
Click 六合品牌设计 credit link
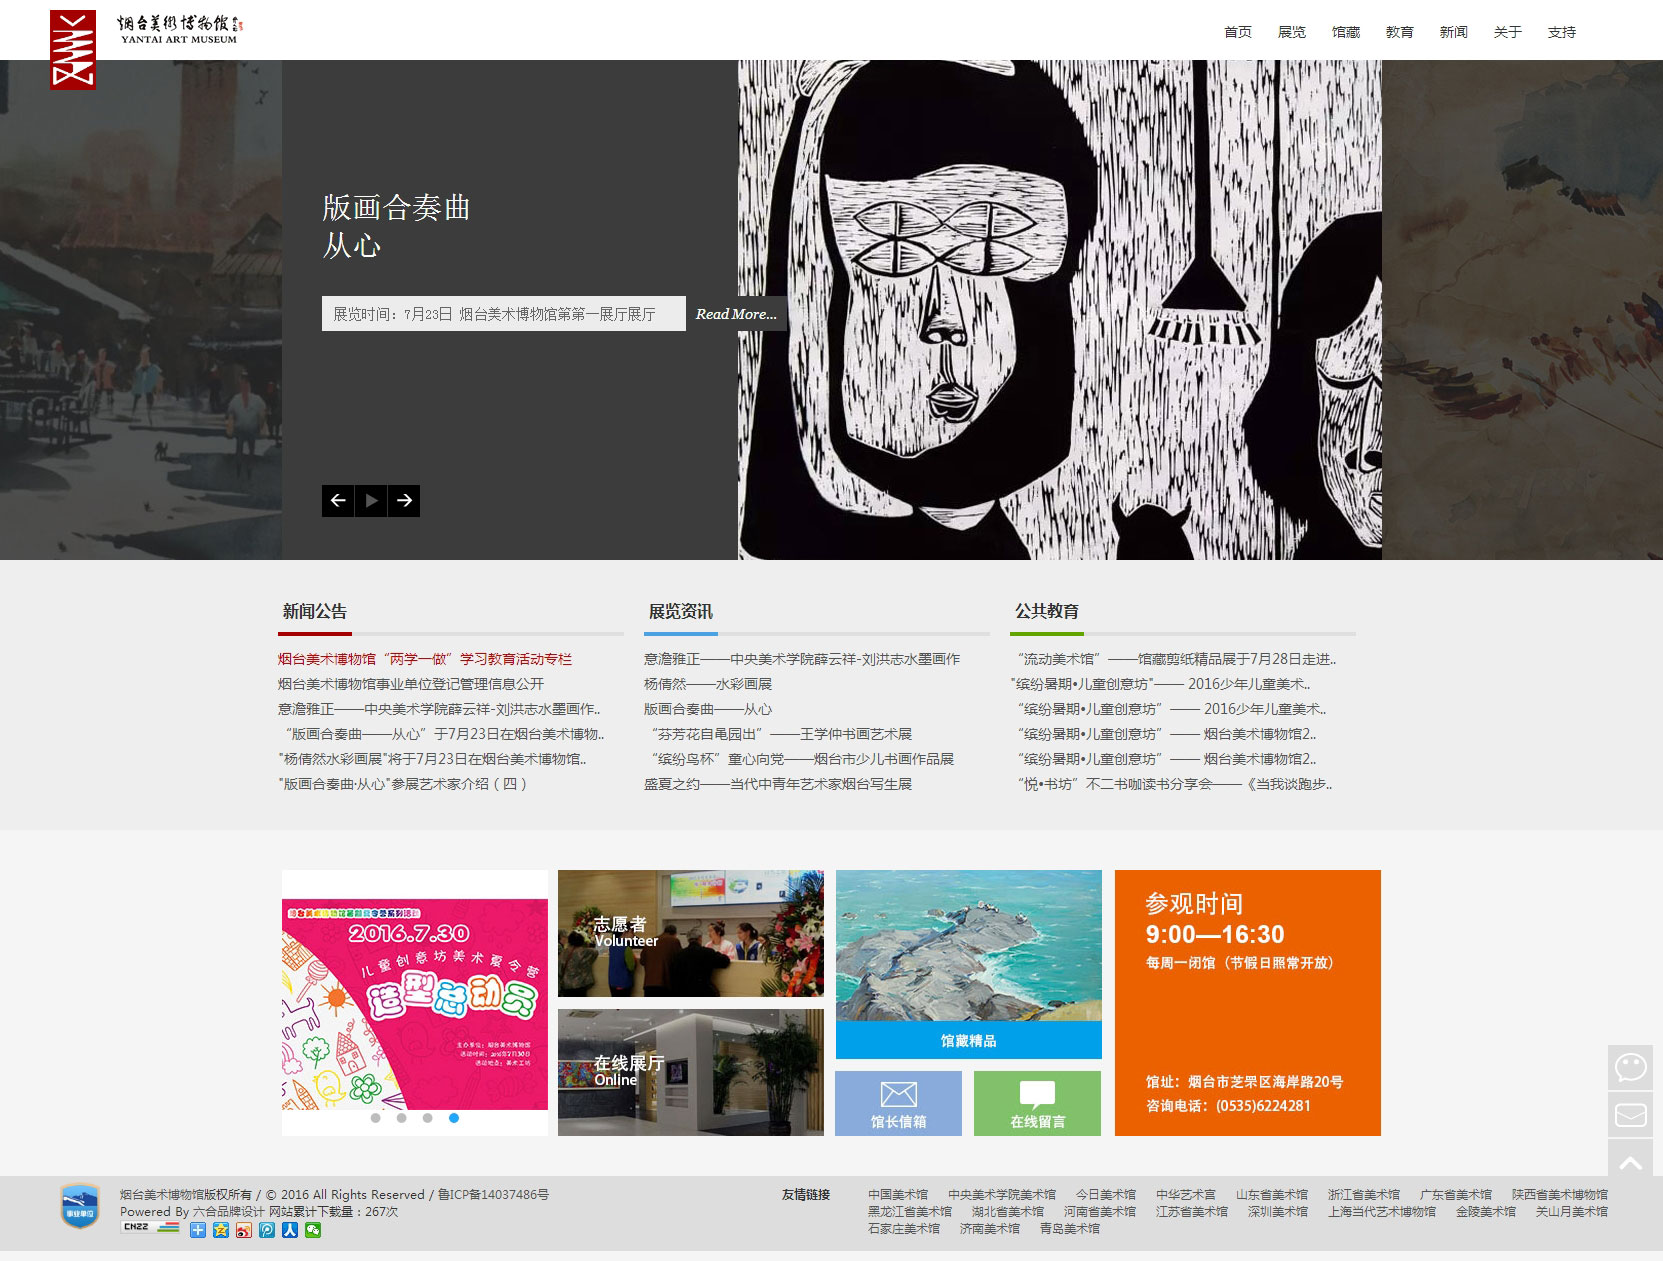point(229,1212)
